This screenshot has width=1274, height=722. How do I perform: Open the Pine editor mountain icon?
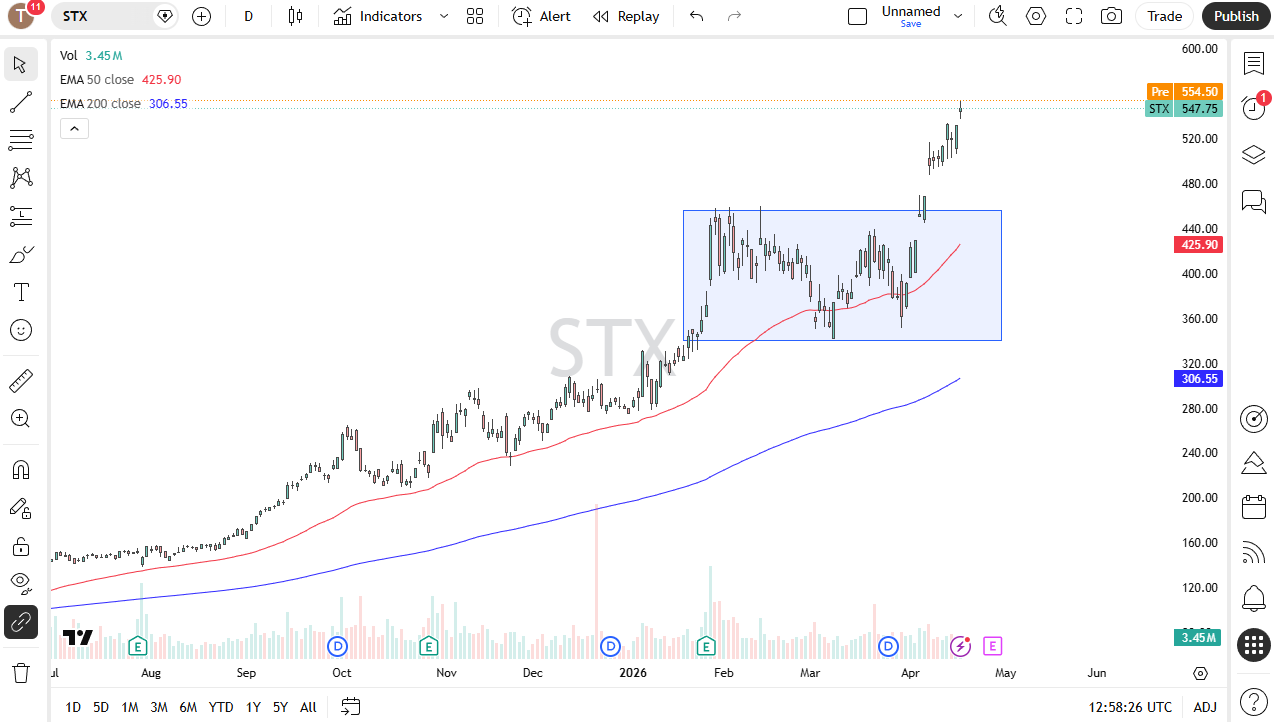tap(1254, 463)
